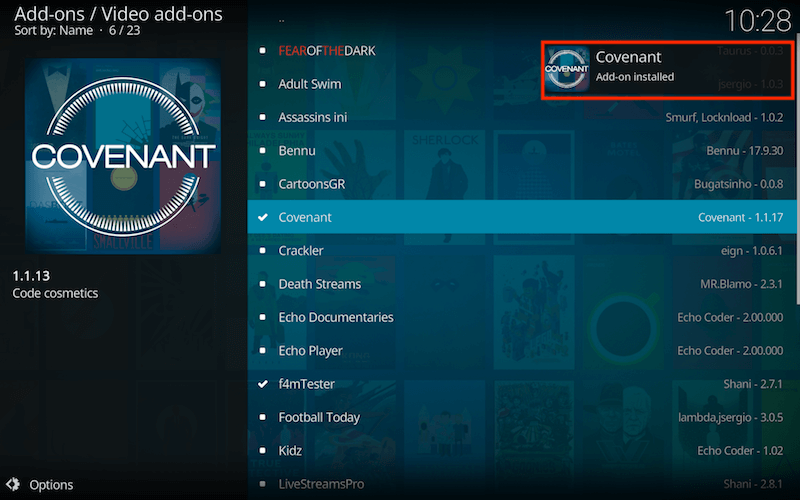Click the 10:28 clock
The height and width of the screenshot is (500, 800).
click(758, 21)
